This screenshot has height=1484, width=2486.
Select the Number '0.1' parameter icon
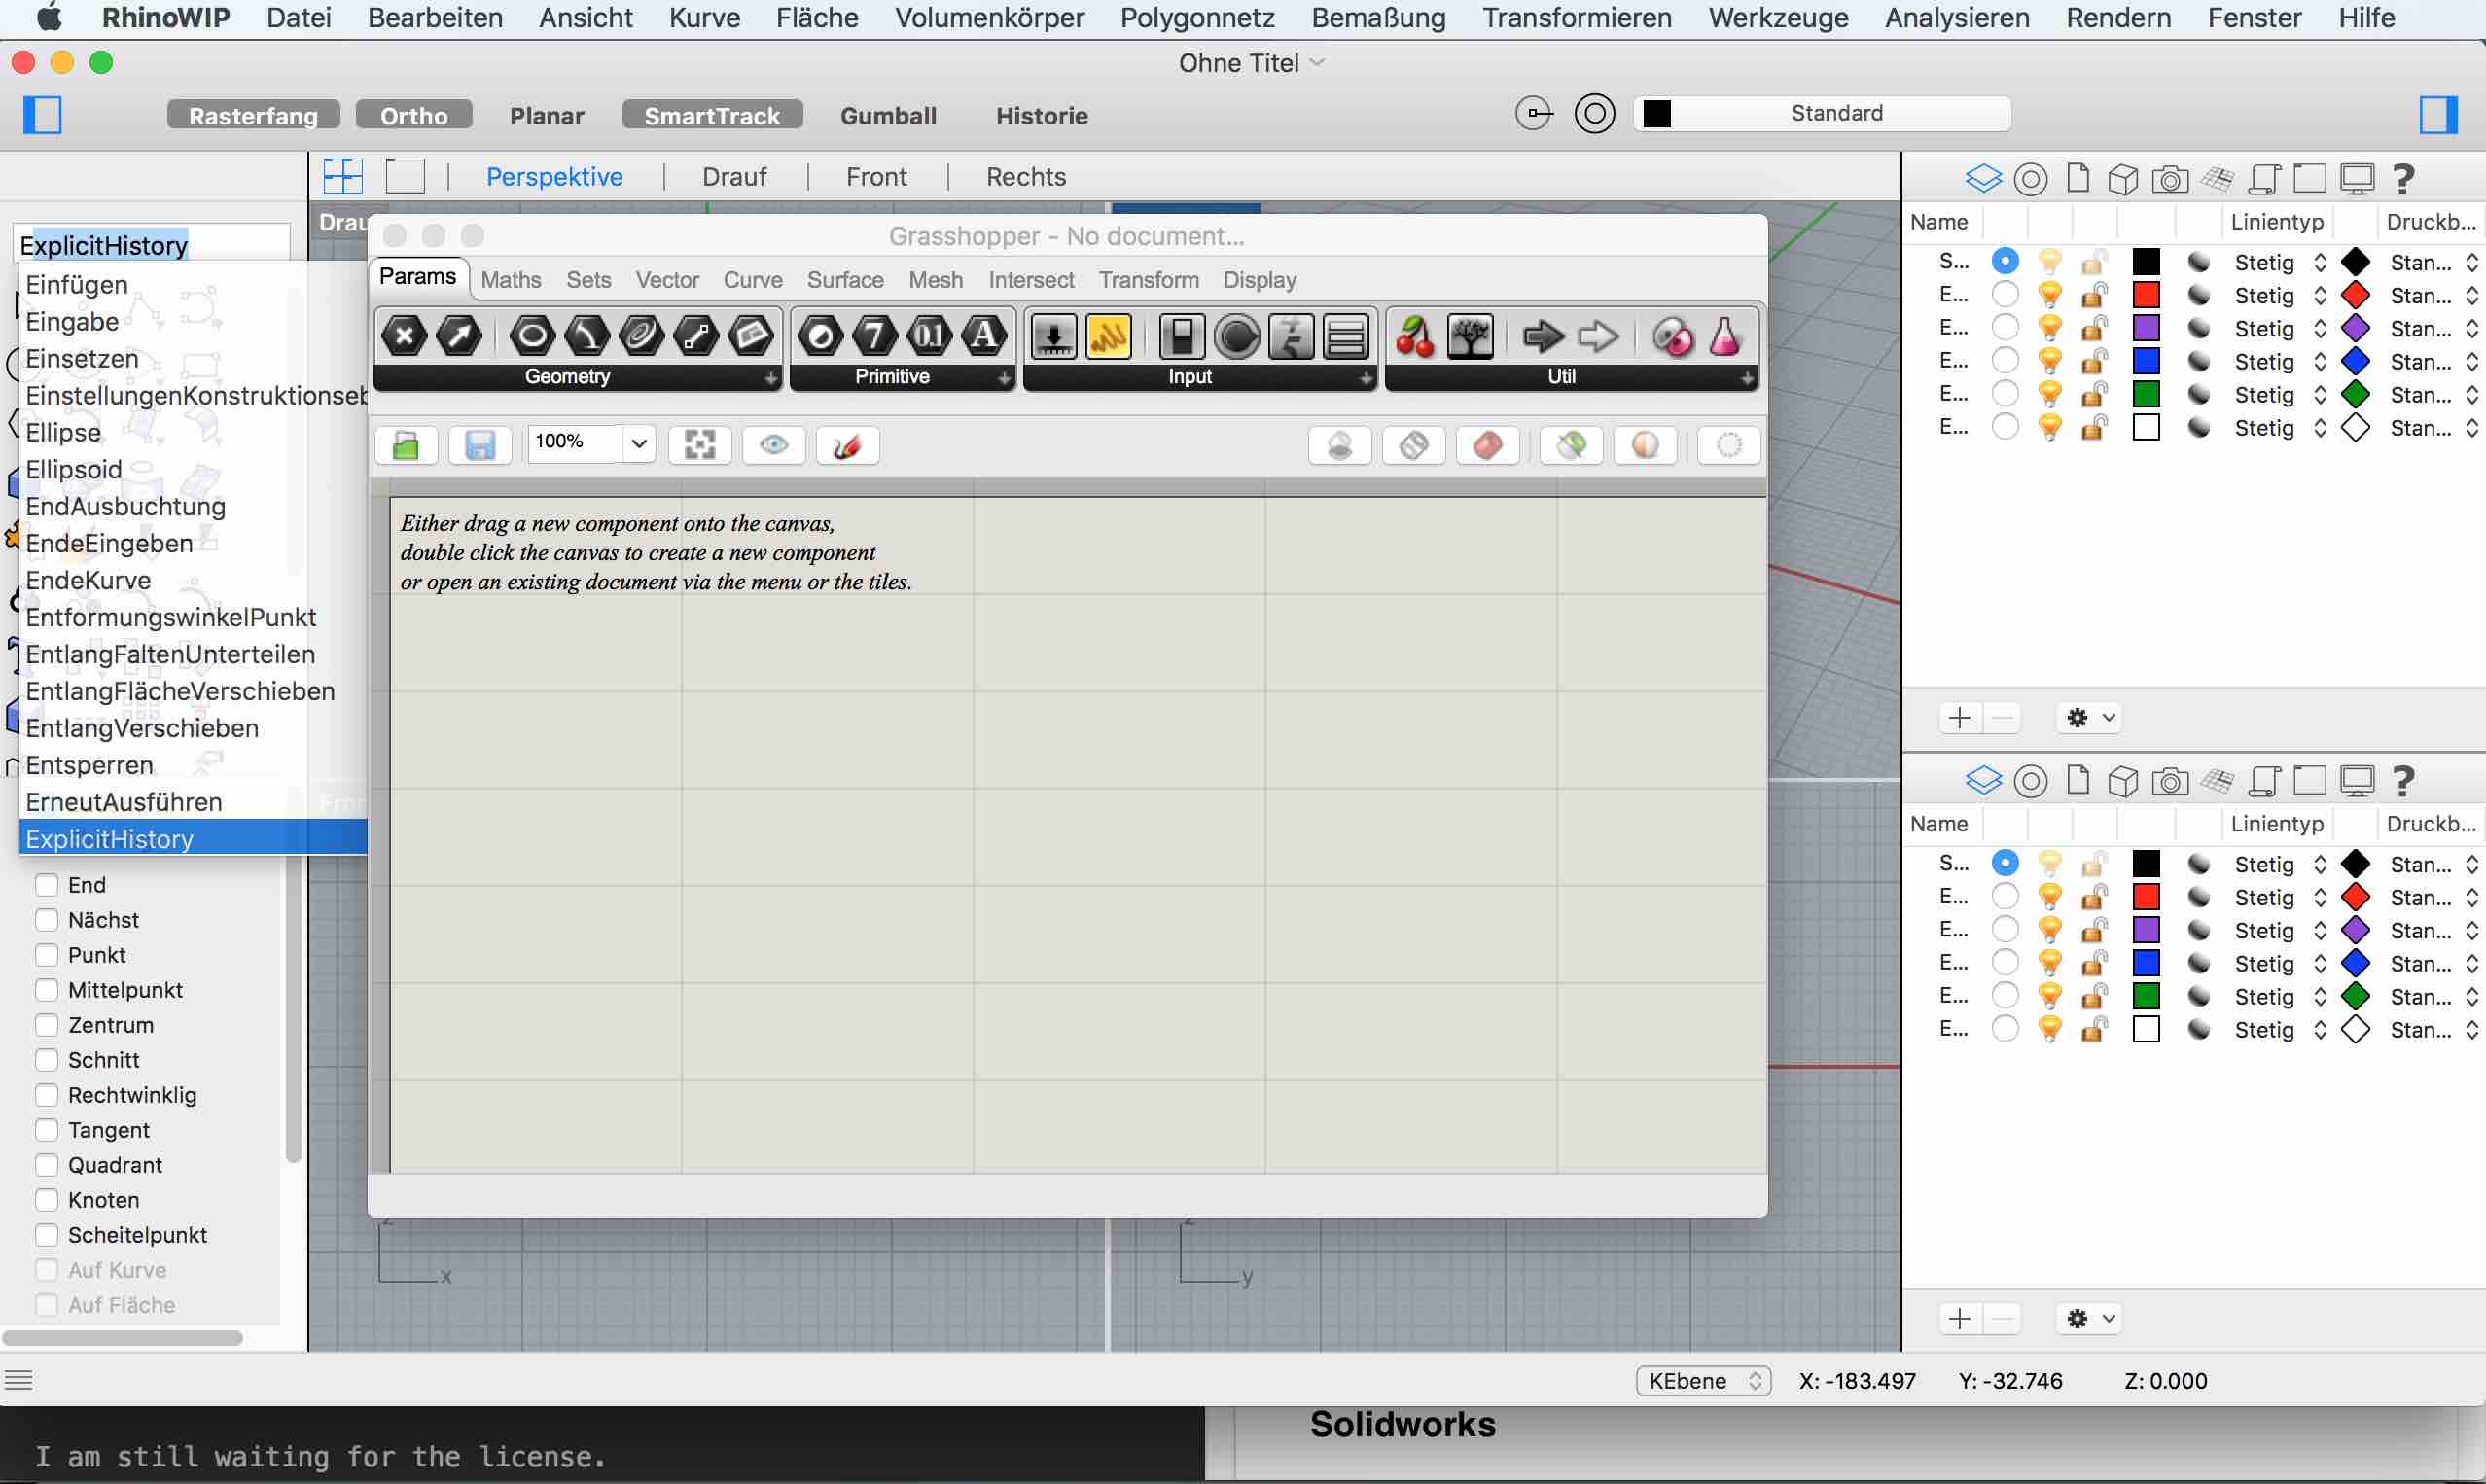[930, 336]
